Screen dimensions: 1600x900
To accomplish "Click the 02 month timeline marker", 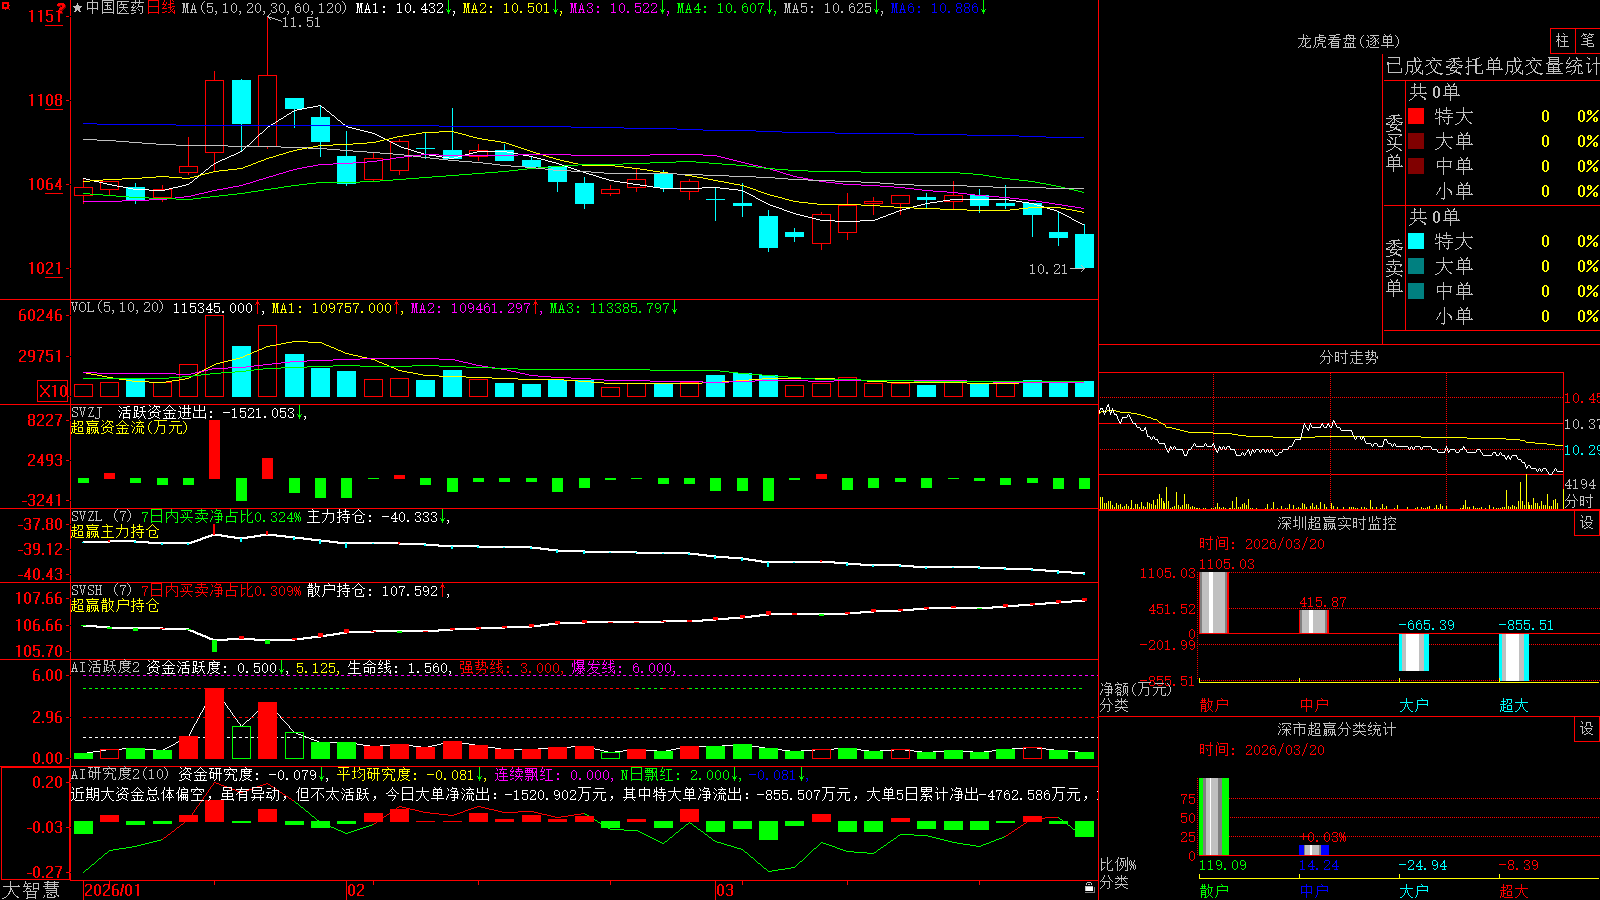I will (356, 890).
